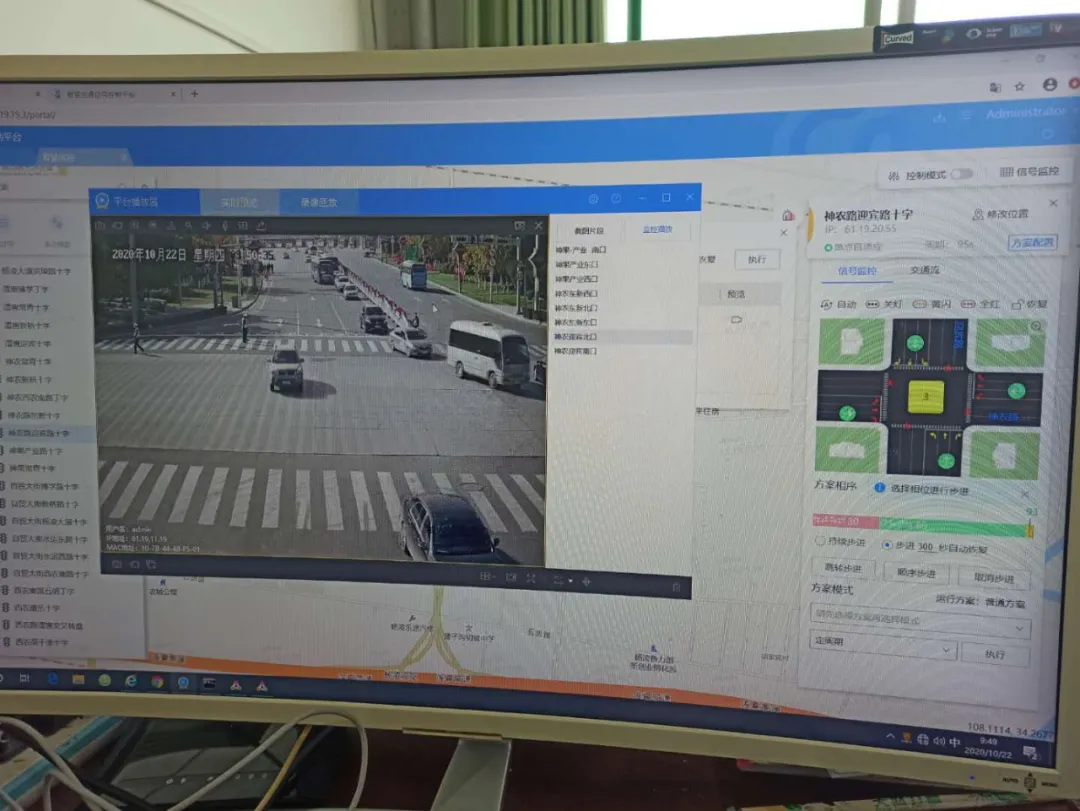Image resolution: width=1080 pixels, height=811 pixels.
Task: Select the 黄闪 yellow flash control
Action: click(x=931, y=304)
